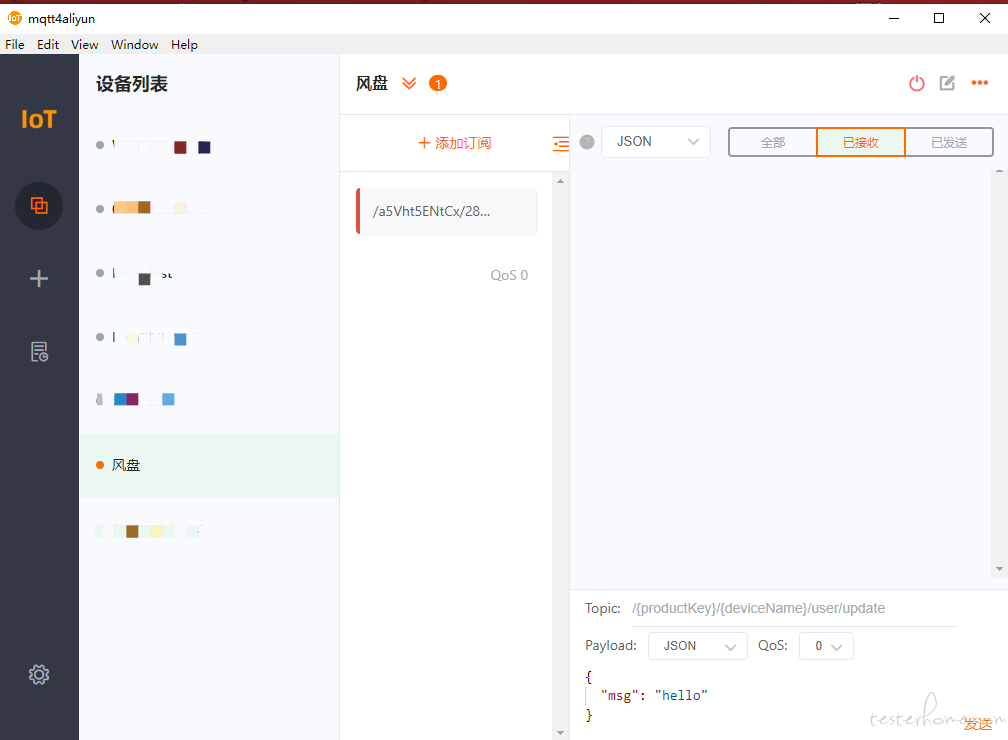Click the 设备列表 heading

pyautogui.click(x=132, y=84)
